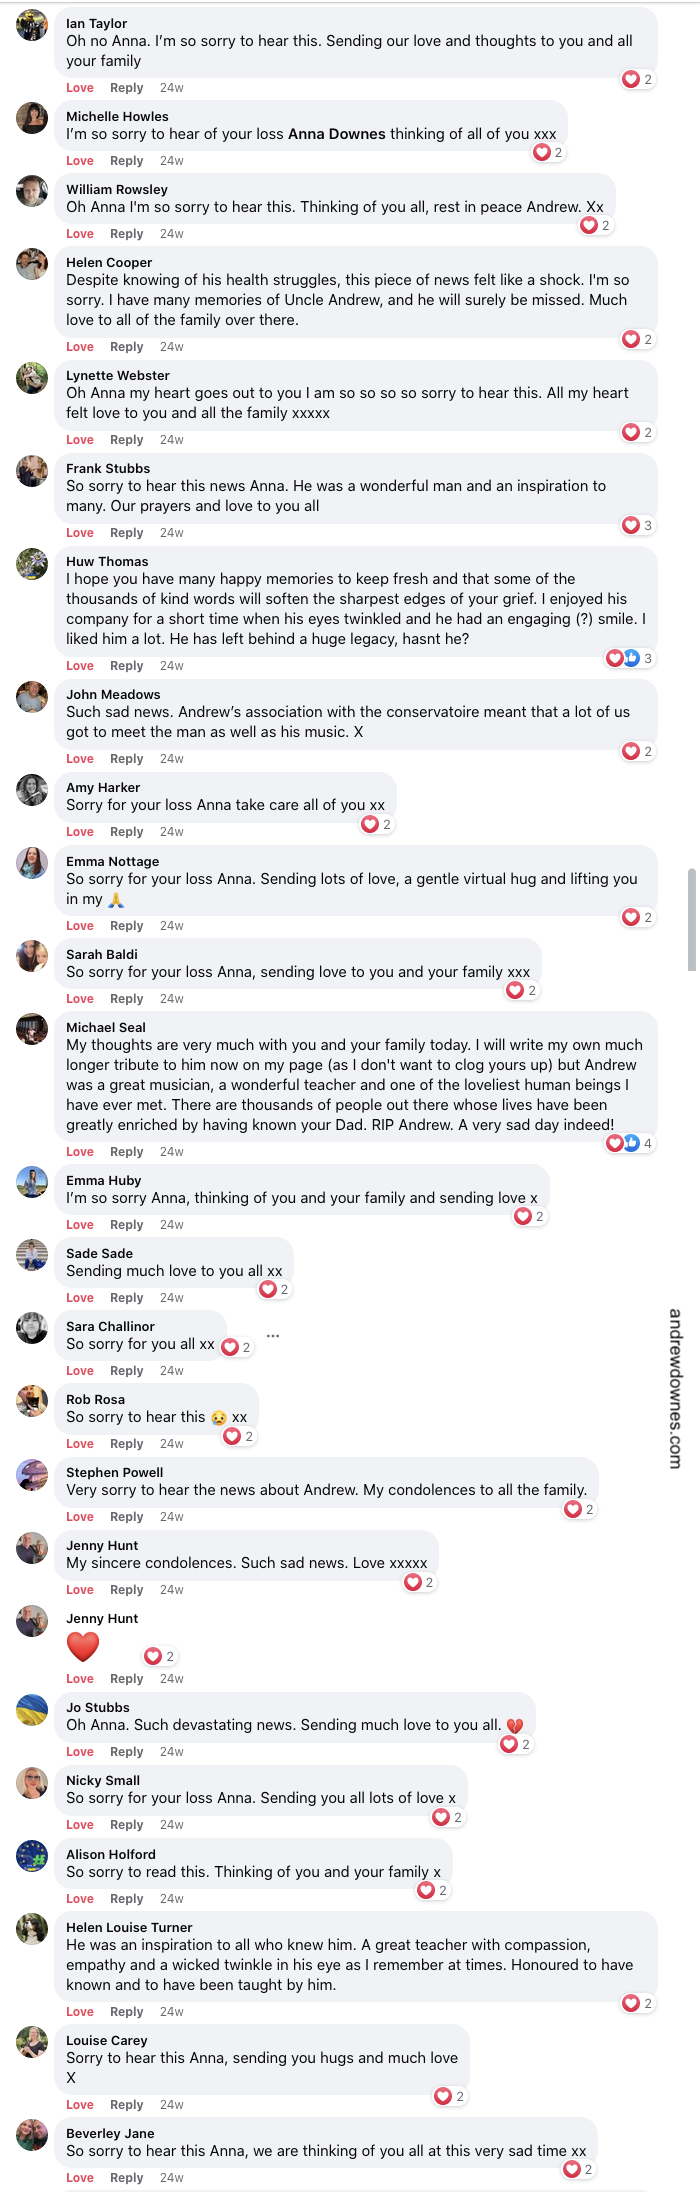The height and width of the screenshot is (2192, 700).
Task: Click the 24w timestamp on Beverley Jane's comment
Action: pyautogui.click(x=171, y=2177)
